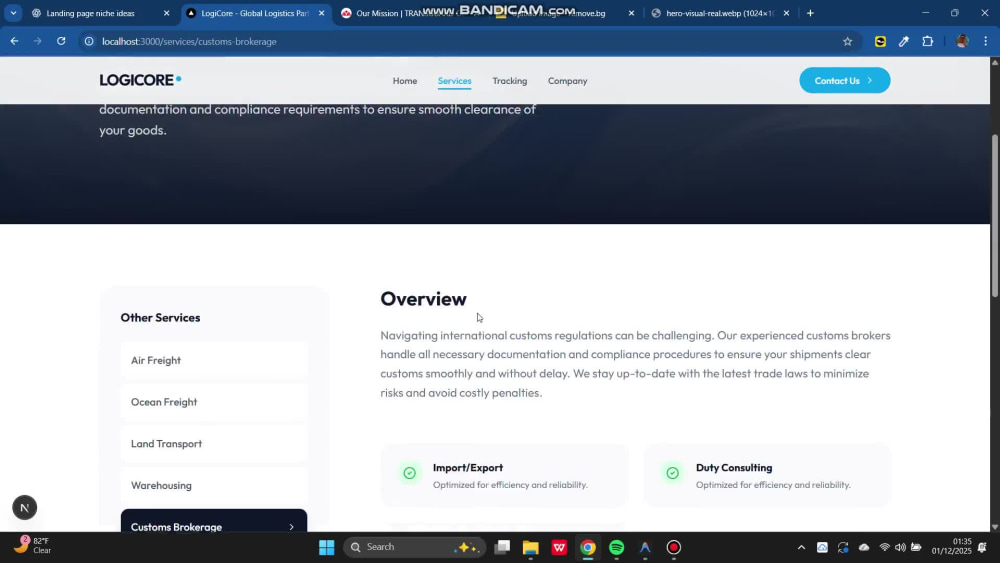Open the weather widget showing 82°F
This screenshot has height=563, width=1000.
click(x=33, y=546)
